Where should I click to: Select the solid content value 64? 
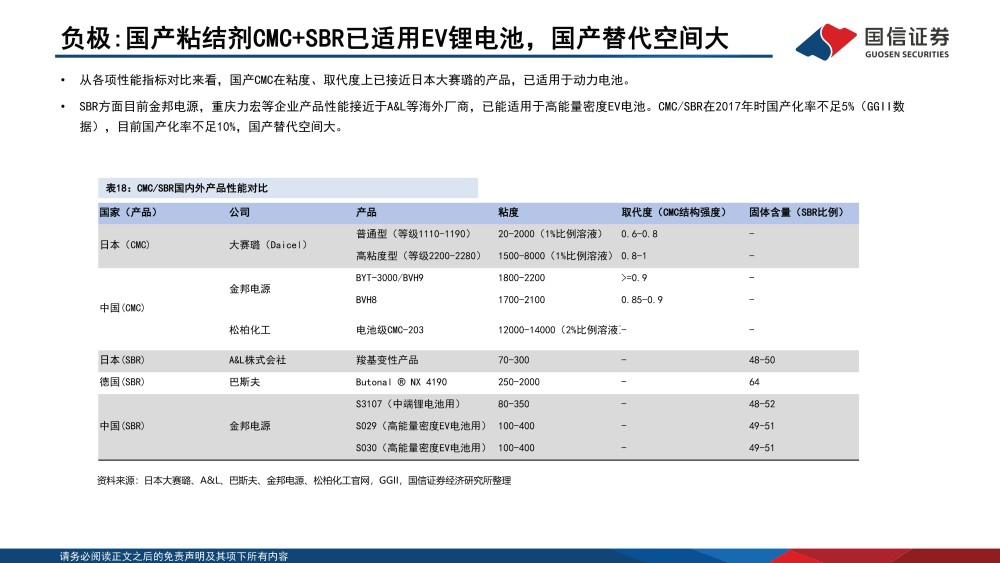(754, 382)
